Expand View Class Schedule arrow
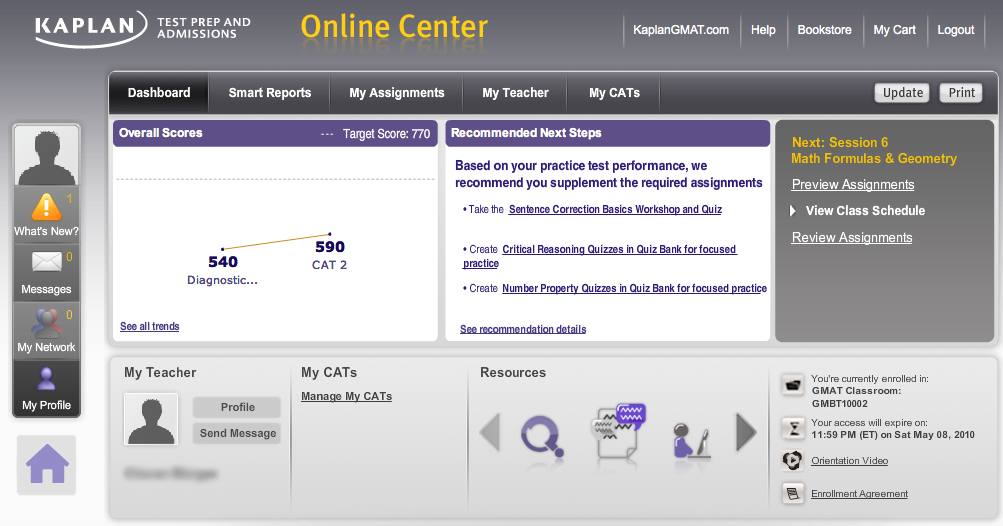Image resolution: width=1003 pixels, height=526 pixels. pos(793,211)
